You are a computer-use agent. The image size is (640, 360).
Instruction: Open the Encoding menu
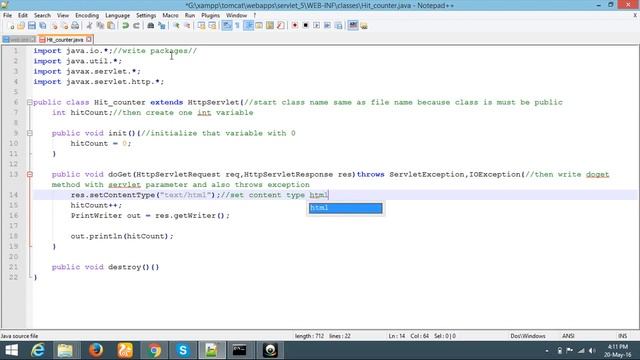click(87, 16)
